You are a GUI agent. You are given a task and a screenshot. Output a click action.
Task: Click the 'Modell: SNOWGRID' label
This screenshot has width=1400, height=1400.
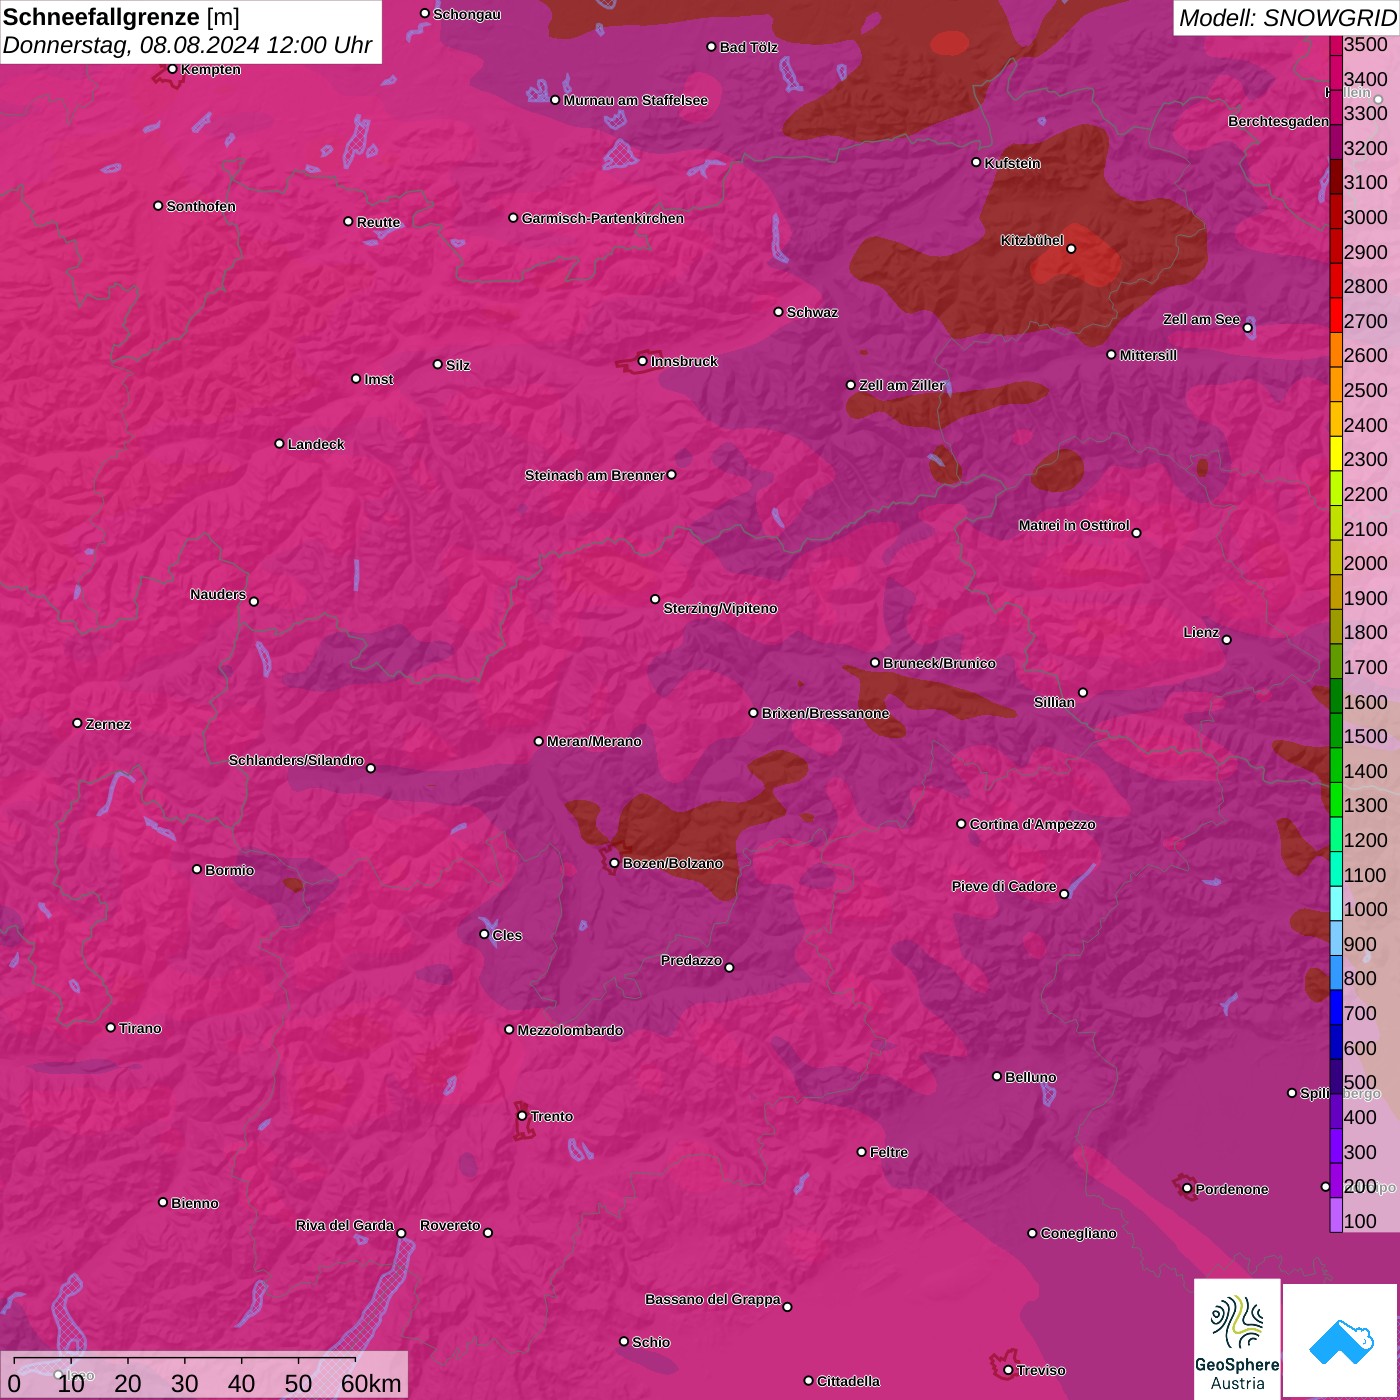pos(1287,17)
